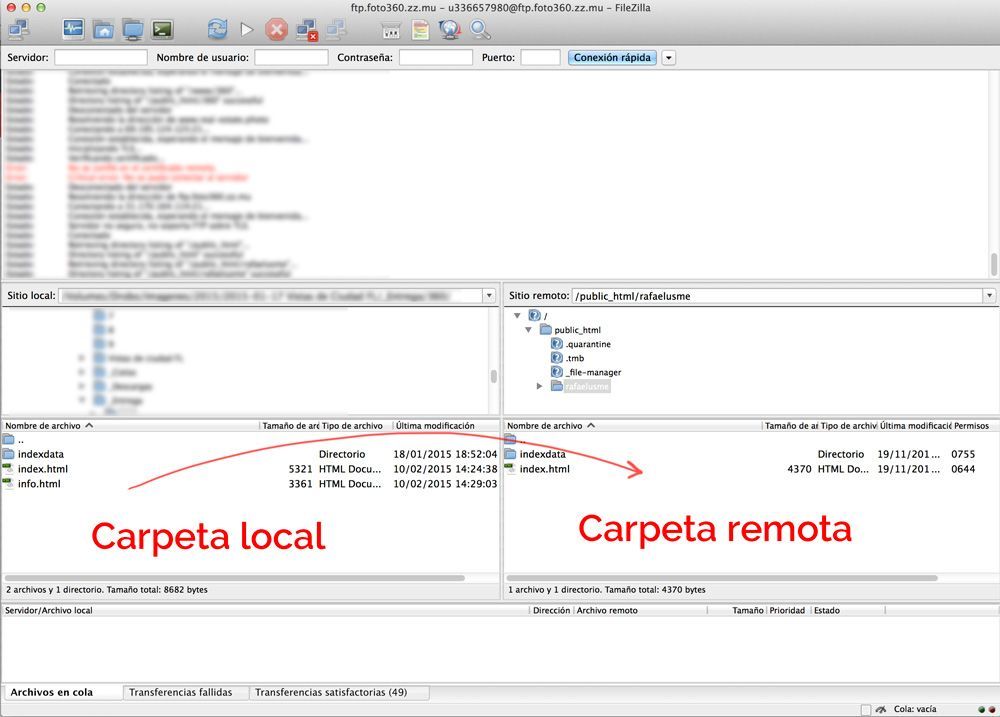Click the local file list horizontal scrollbar
Image resolution: width=1000 pixels, height=717 pixels.
tap(237, 578)
